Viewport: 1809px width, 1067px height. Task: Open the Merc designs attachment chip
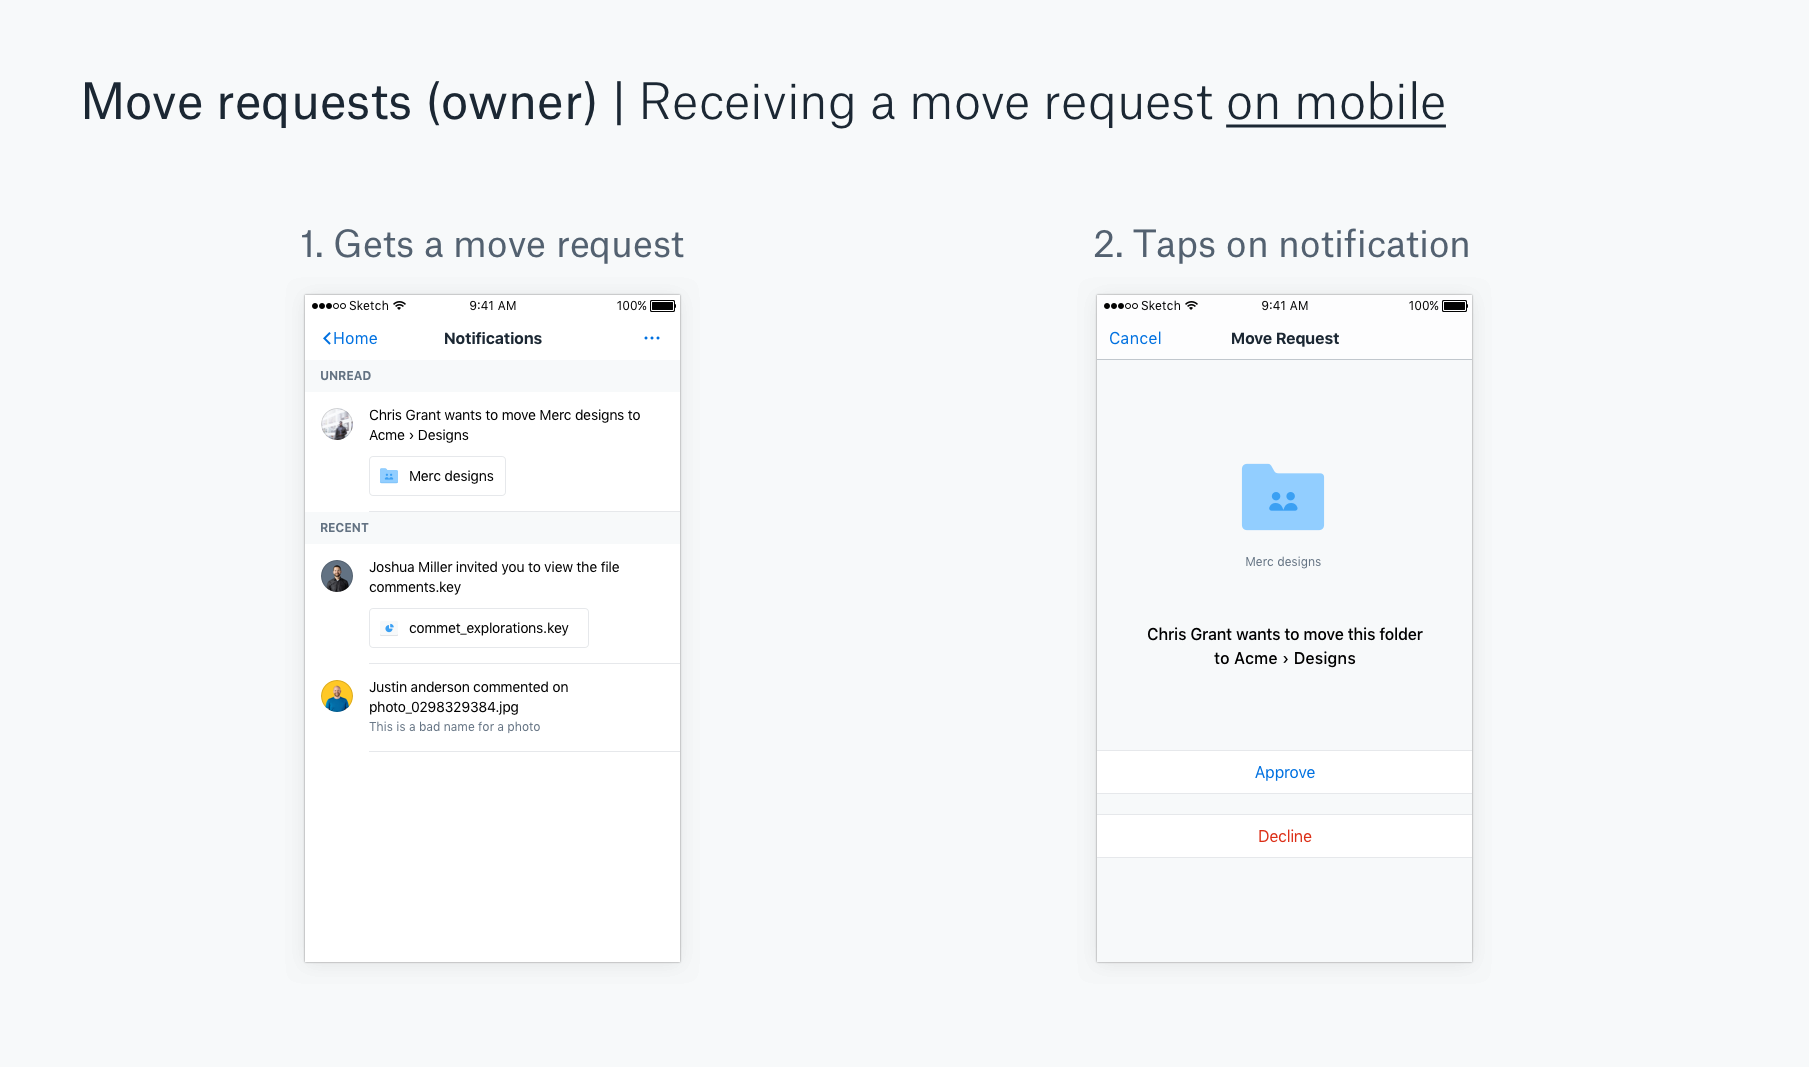tap(437, 476)
